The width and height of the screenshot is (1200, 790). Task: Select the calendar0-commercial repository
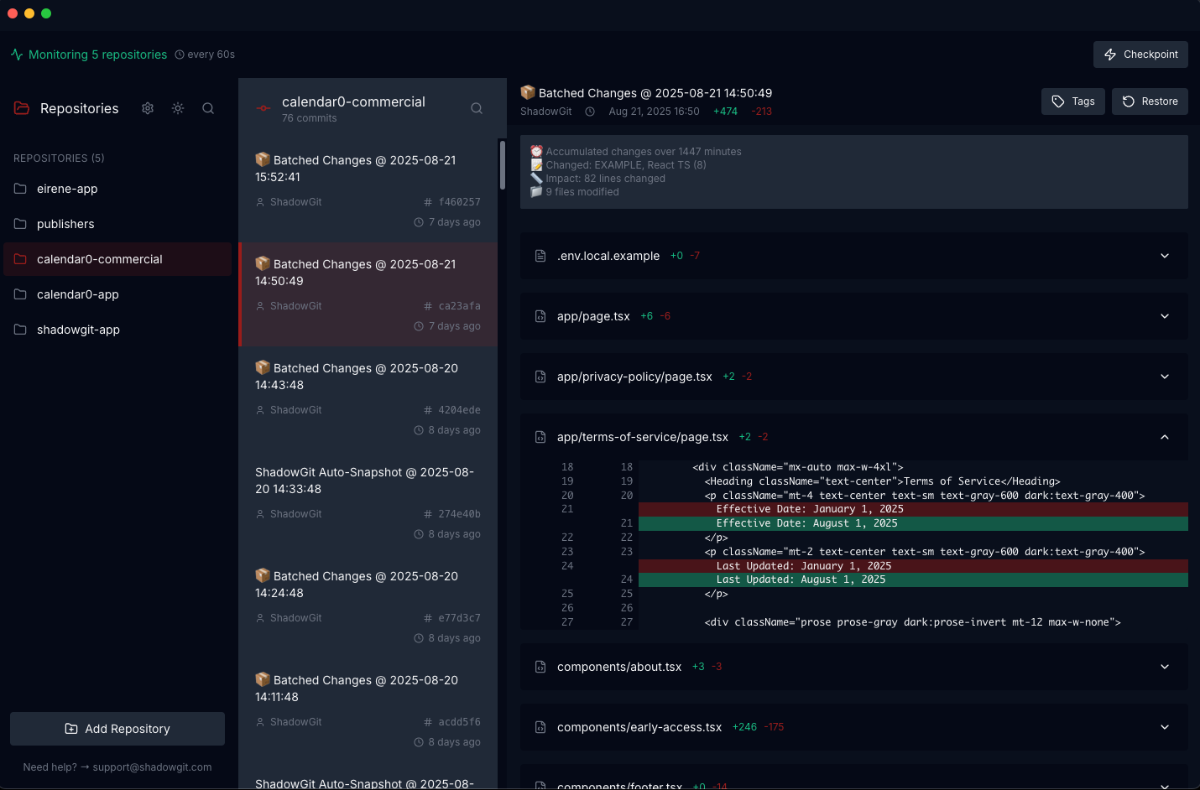click(118, 259)
